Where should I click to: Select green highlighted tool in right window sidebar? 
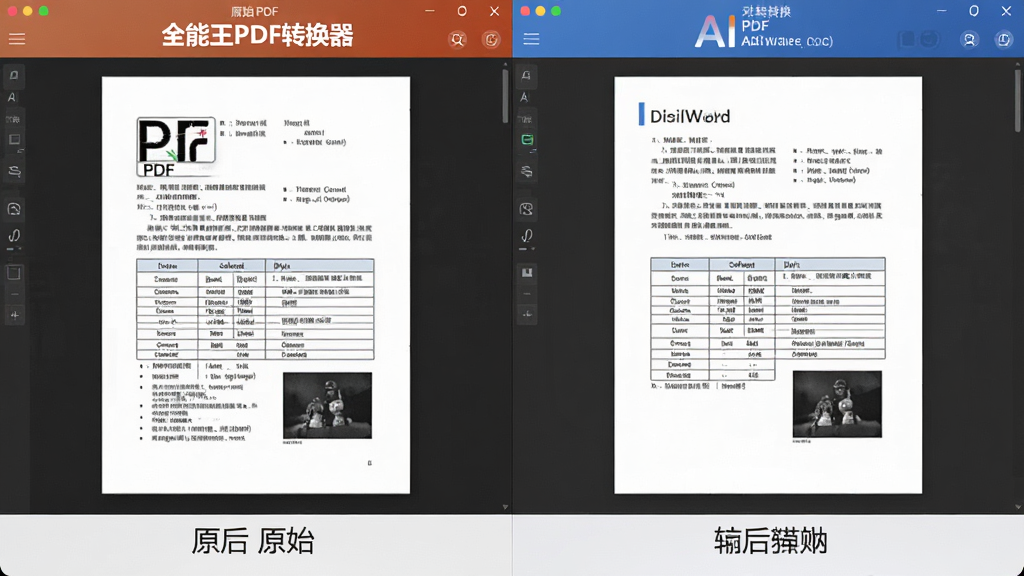tap(527, 140)
